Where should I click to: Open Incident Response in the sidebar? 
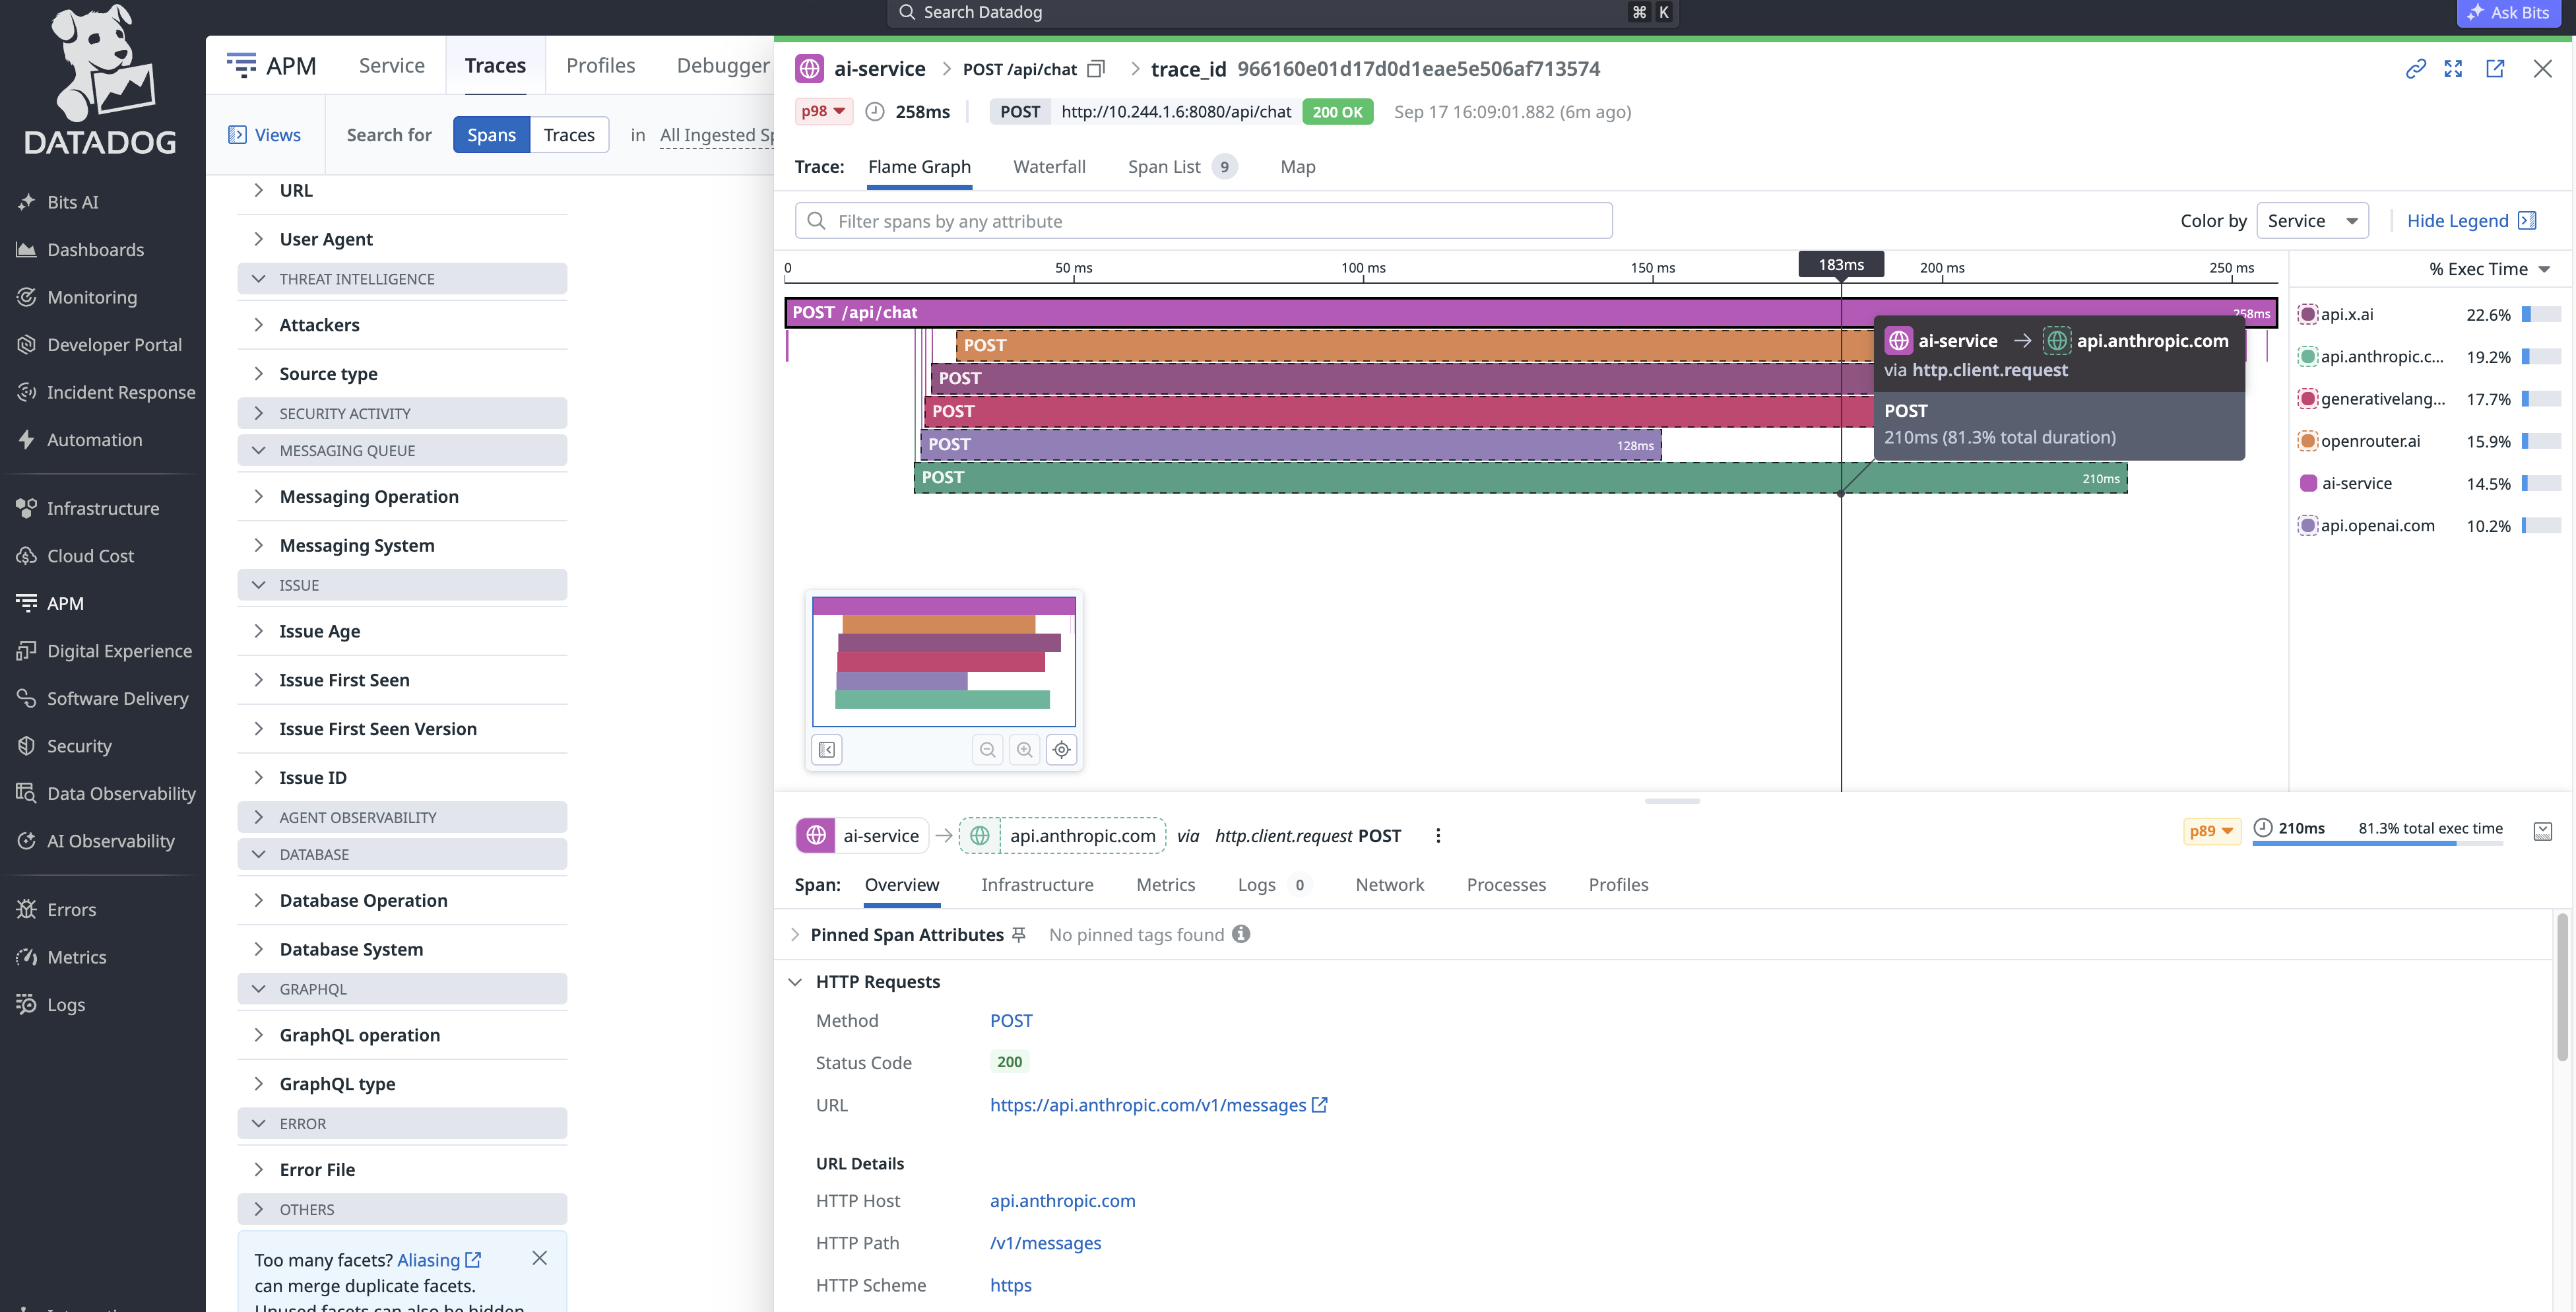(106, 392)
